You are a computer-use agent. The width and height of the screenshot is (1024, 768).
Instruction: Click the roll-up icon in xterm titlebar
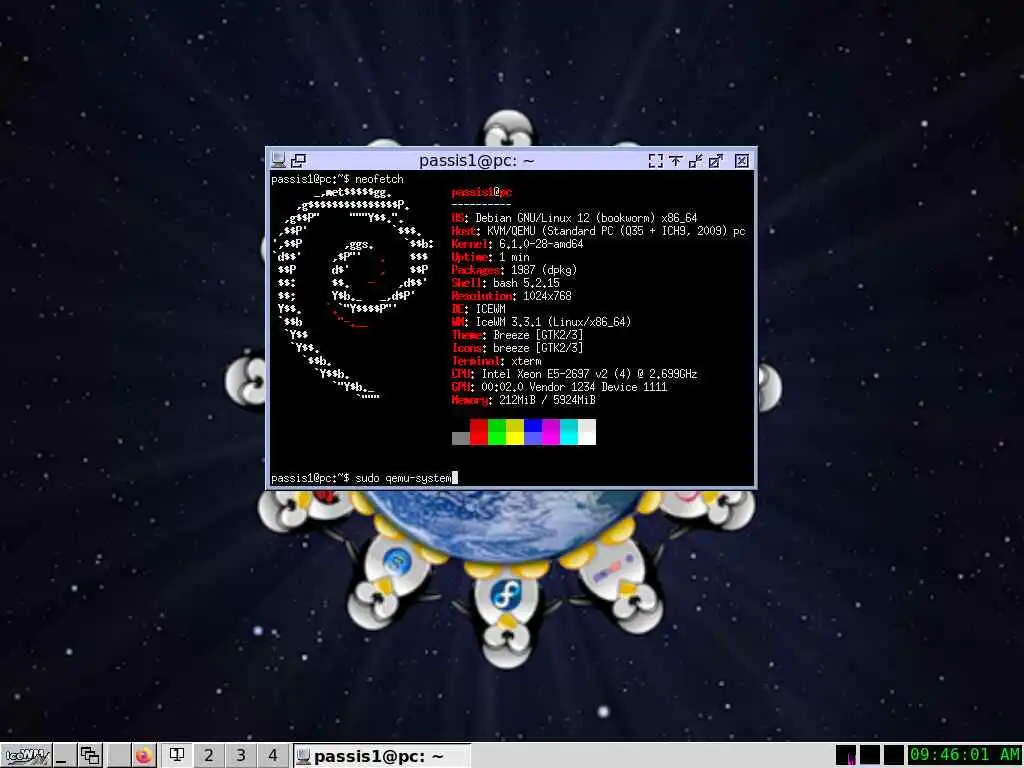tap(676, 161)
